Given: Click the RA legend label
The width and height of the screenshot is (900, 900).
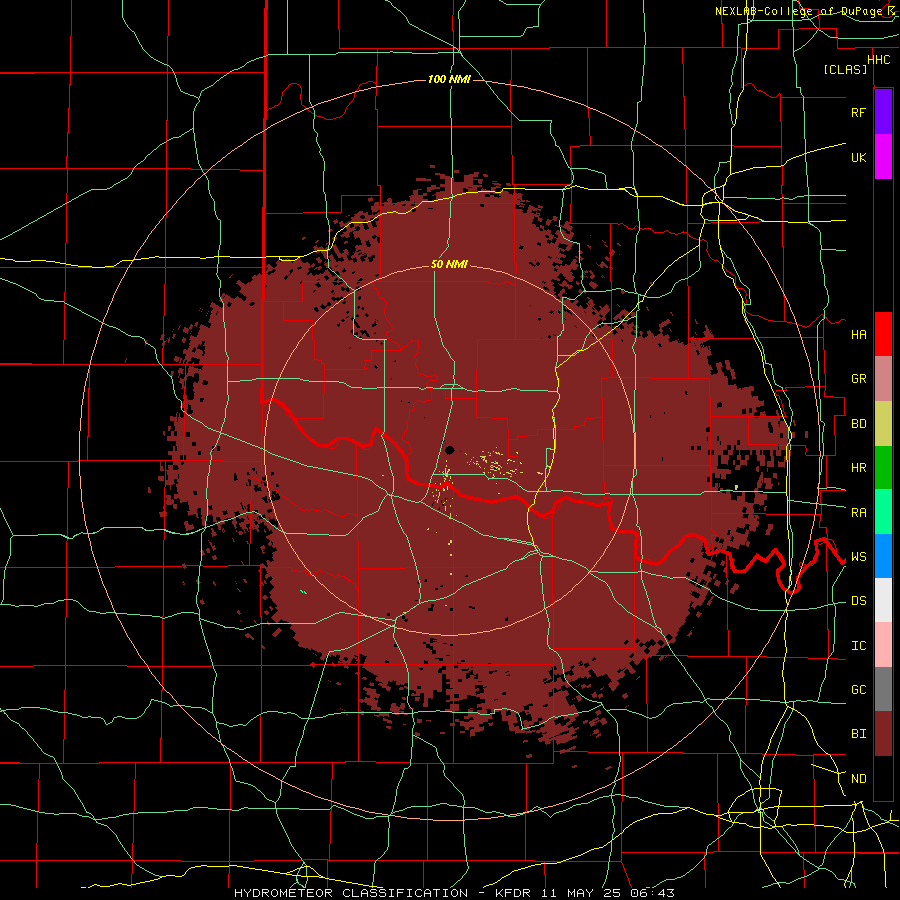Looking at the screenshot, I should (858, 513).
